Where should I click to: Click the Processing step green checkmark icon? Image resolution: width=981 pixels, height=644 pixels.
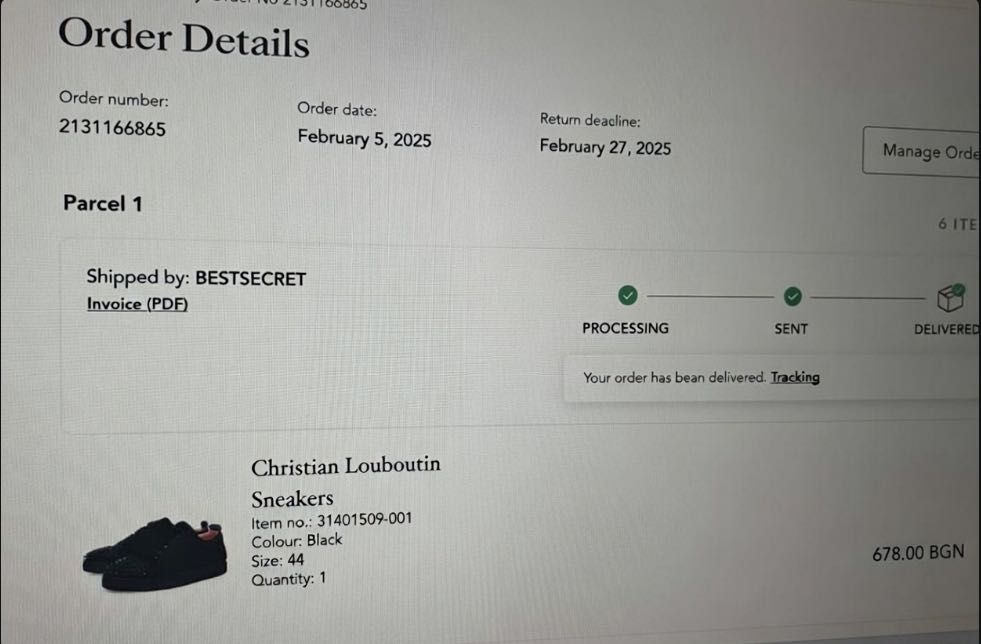(x=627, y=295)
